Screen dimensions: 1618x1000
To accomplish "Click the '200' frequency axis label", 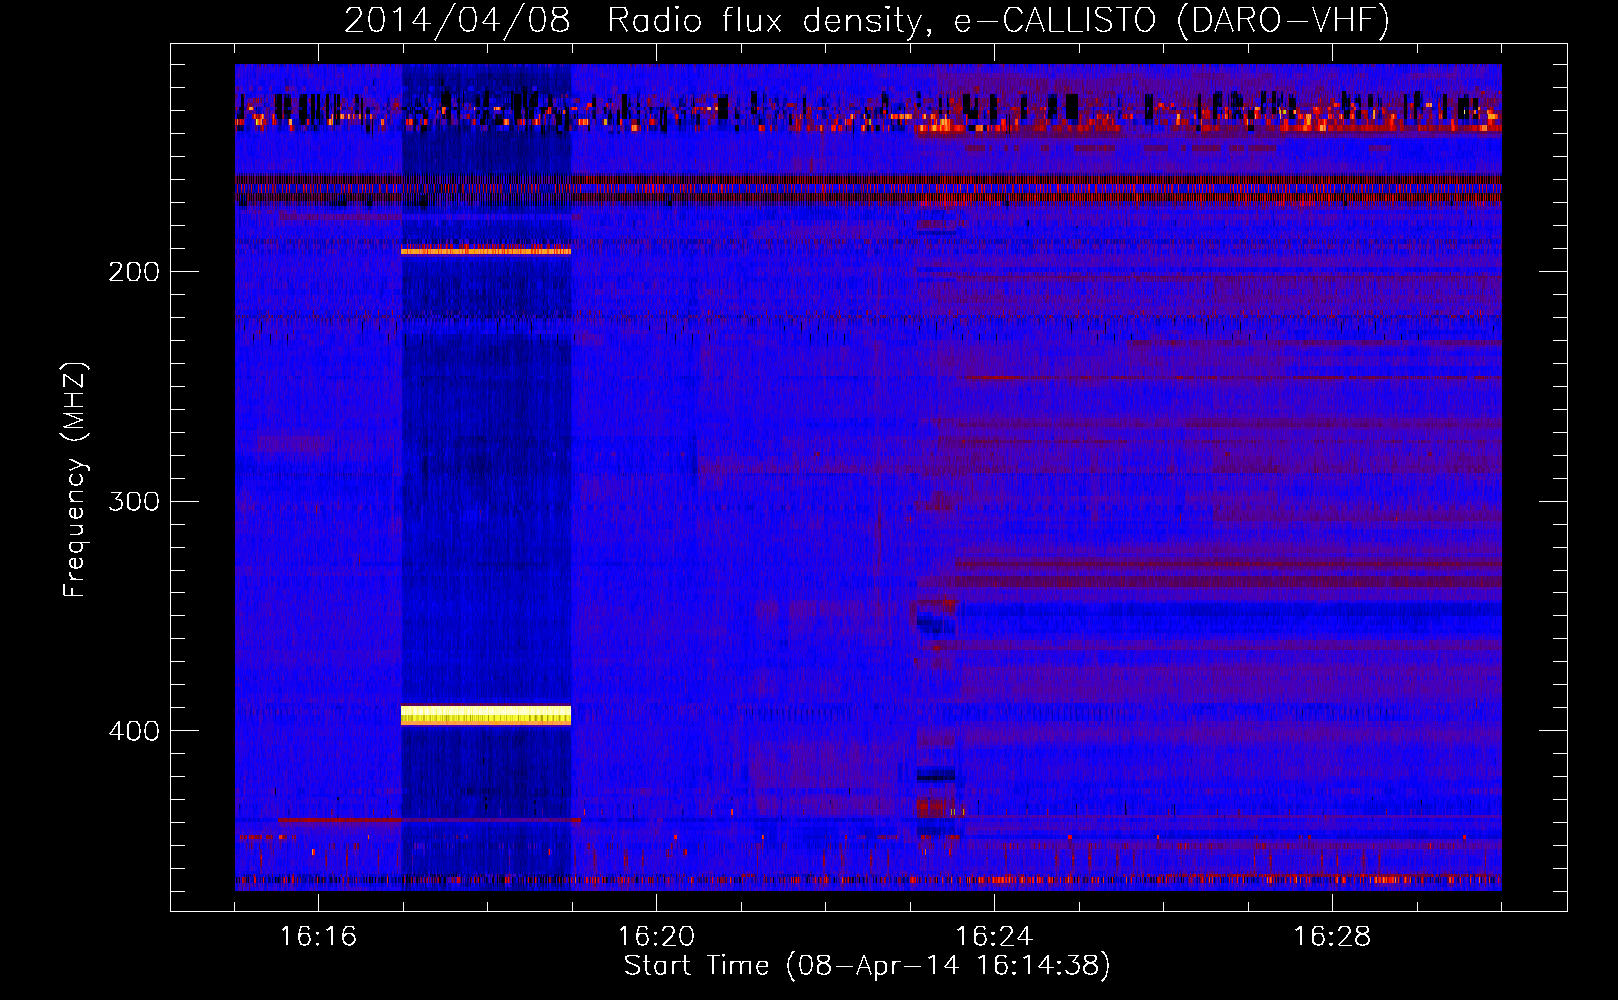I will pyautogui.click(x=134, y=272).
